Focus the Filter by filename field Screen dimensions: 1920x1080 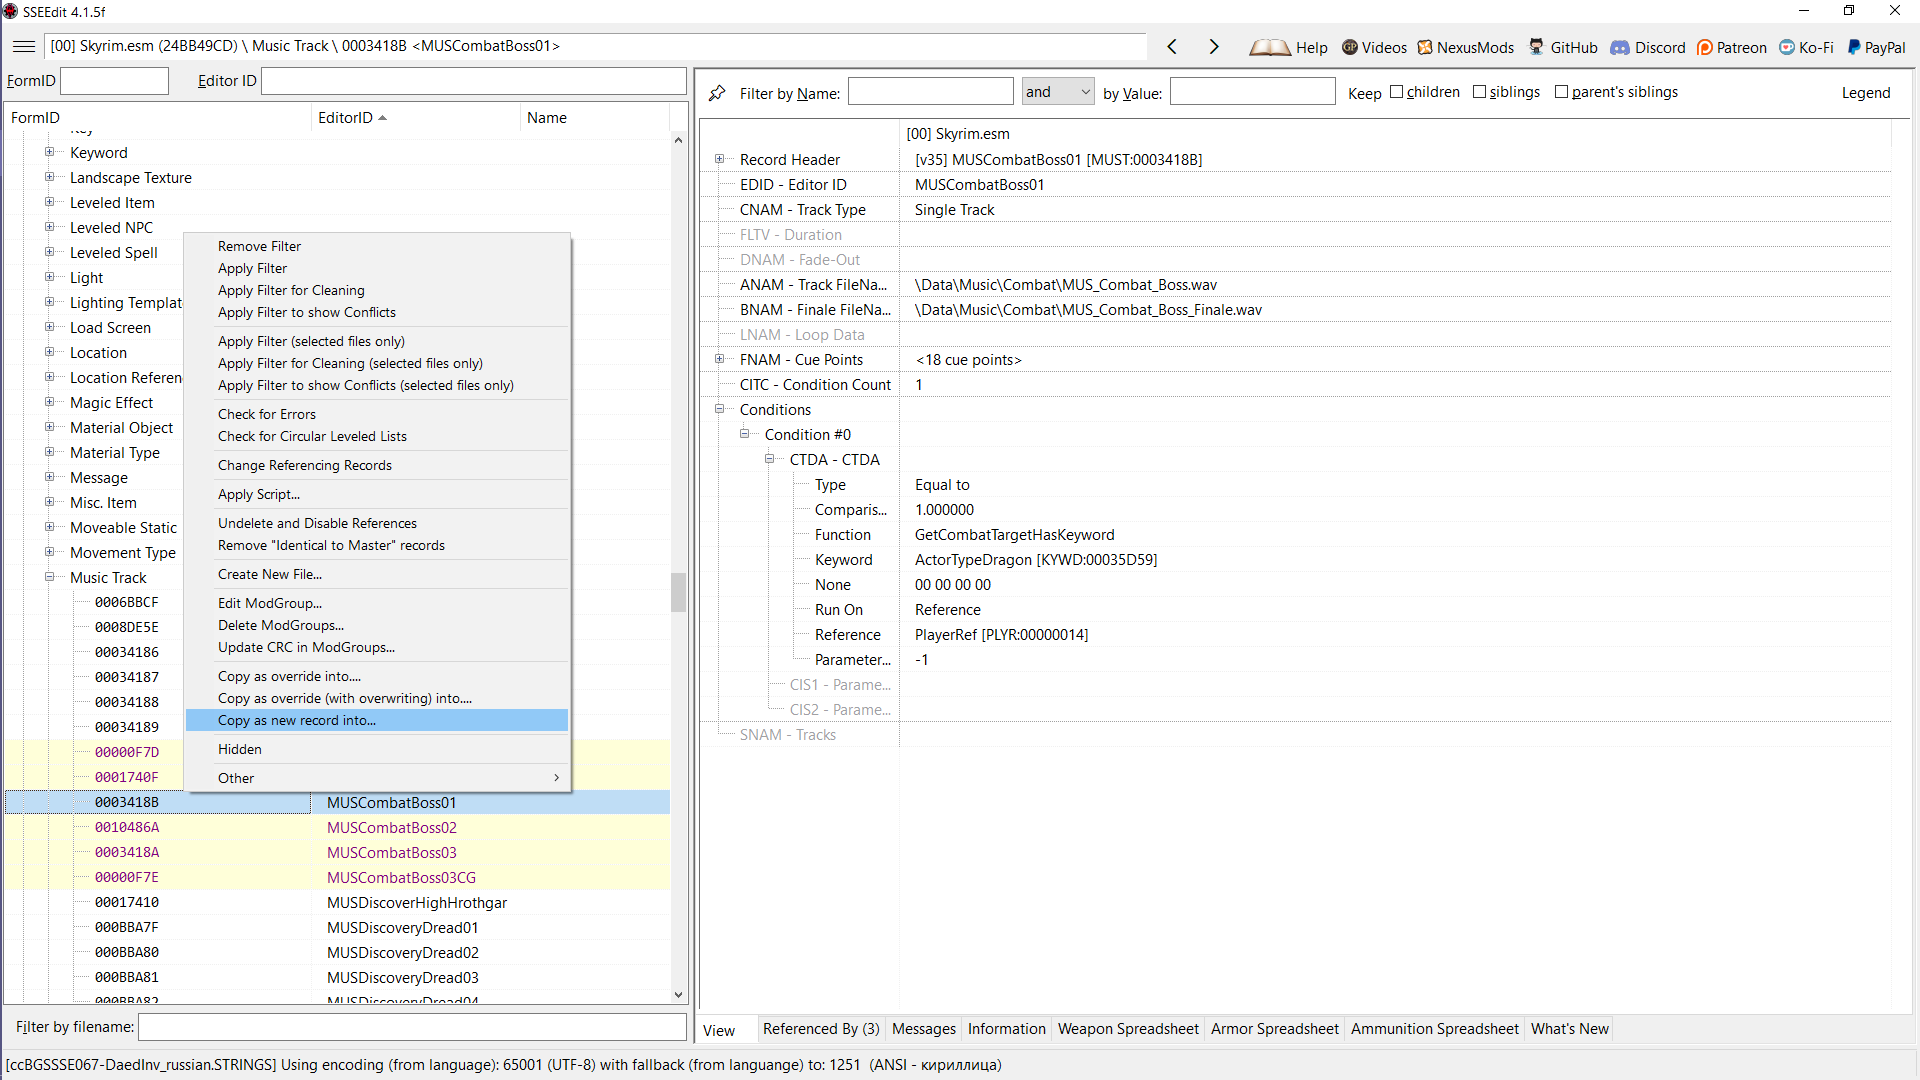pyautogui.click(x=412, y=1027)
